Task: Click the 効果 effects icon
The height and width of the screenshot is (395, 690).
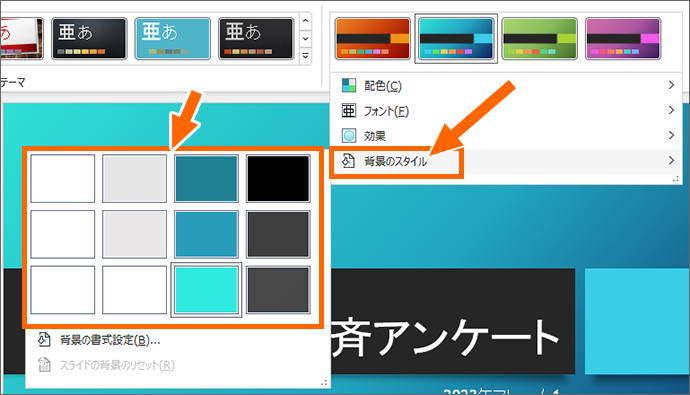Action: tap(349, 135)
